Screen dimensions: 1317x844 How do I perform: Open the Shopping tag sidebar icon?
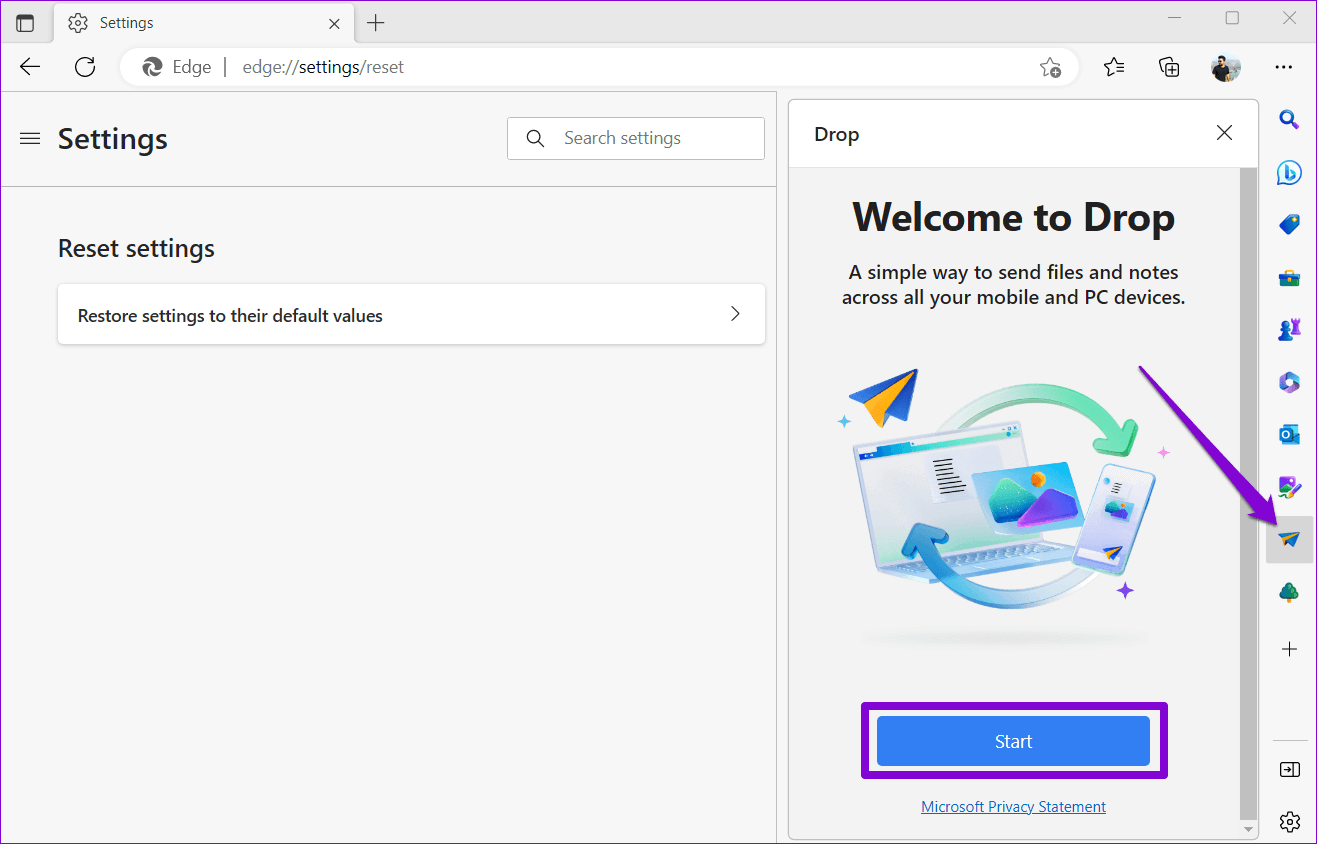pos(1289,224)
